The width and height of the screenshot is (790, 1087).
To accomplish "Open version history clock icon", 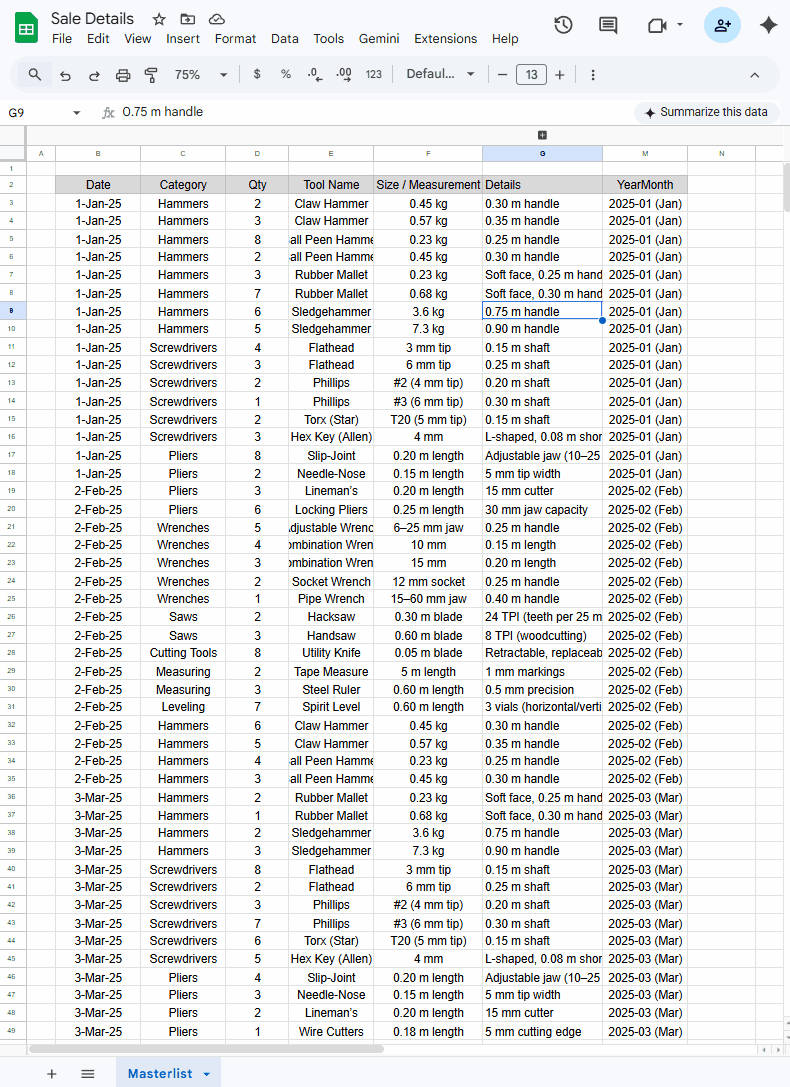I will pyautogui.click(x=563, y=25).
